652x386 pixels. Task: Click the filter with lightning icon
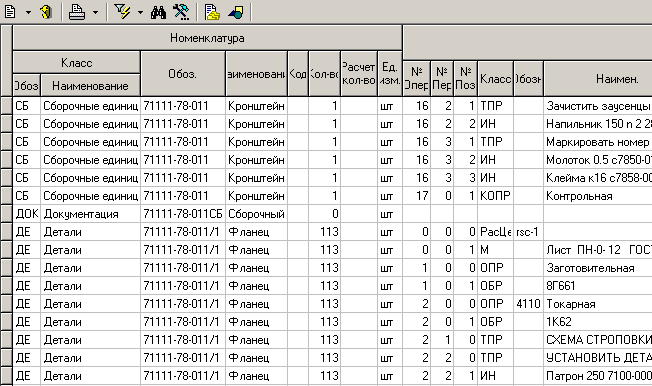123,12
